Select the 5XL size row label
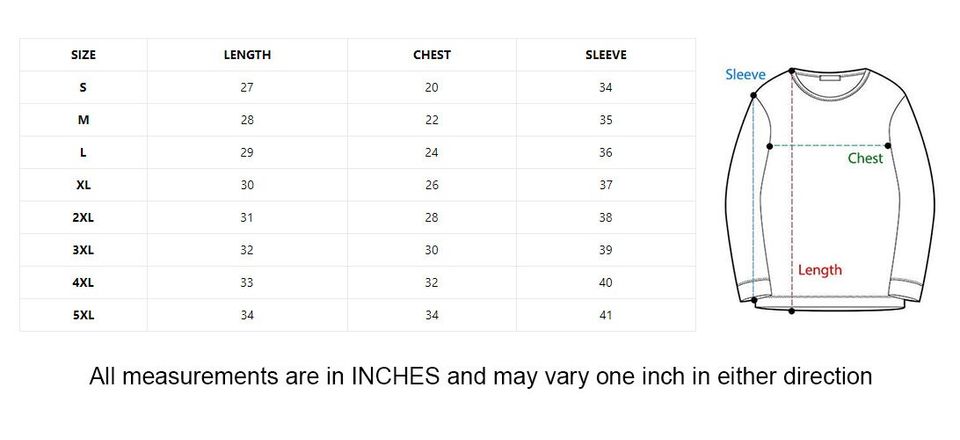Screen dimensions: 960x440 [x=83, y=315]
